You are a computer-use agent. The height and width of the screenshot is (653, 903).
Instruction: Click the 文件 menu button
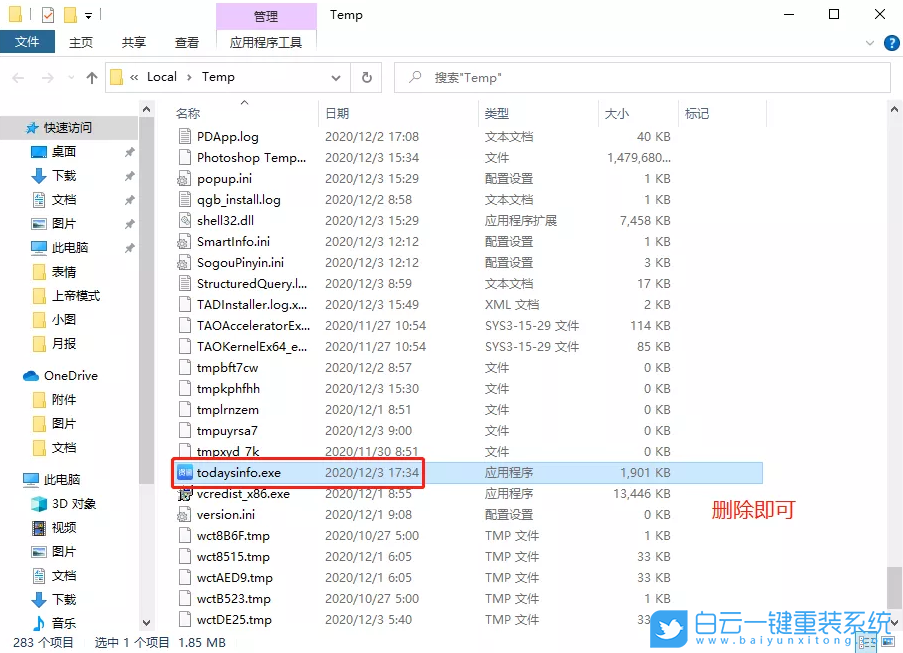click(27, 42)
